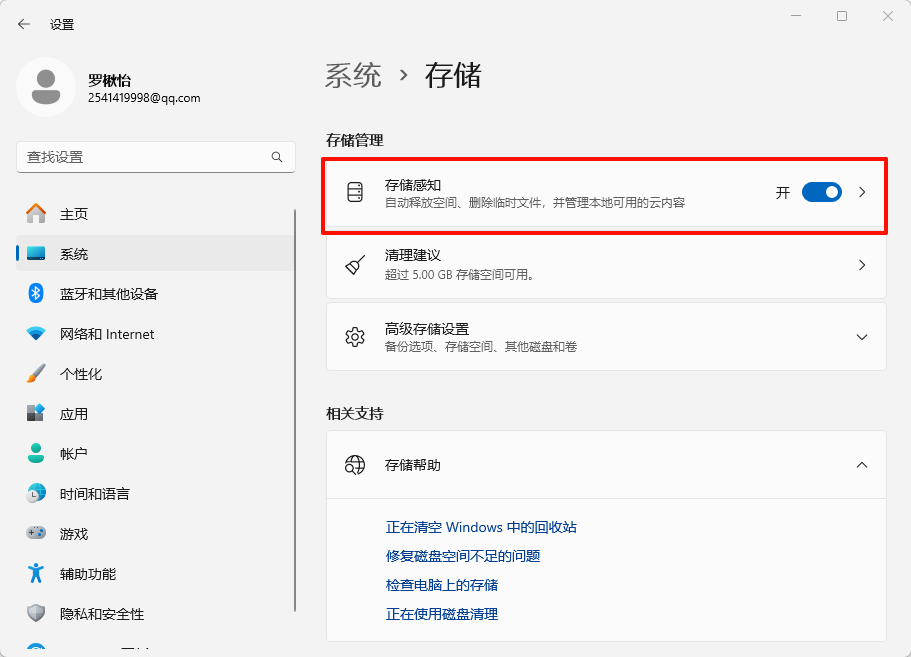Click the 查找设置 search box
The image size is (911, 657).
tap(155, 157)
